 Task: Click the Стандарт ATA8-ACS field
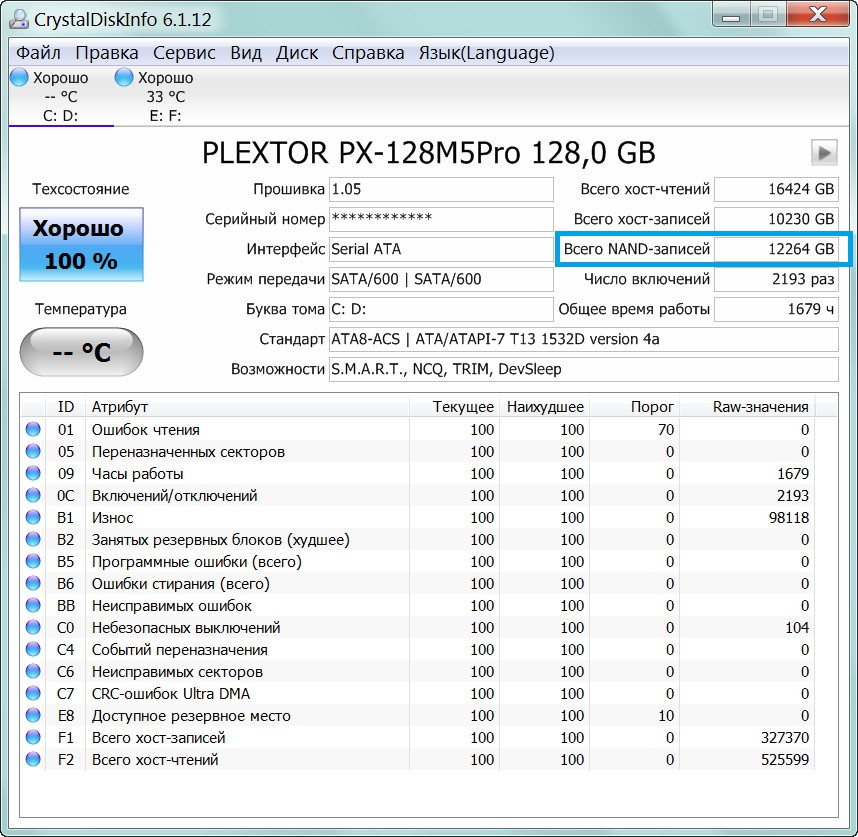point(584,340)
